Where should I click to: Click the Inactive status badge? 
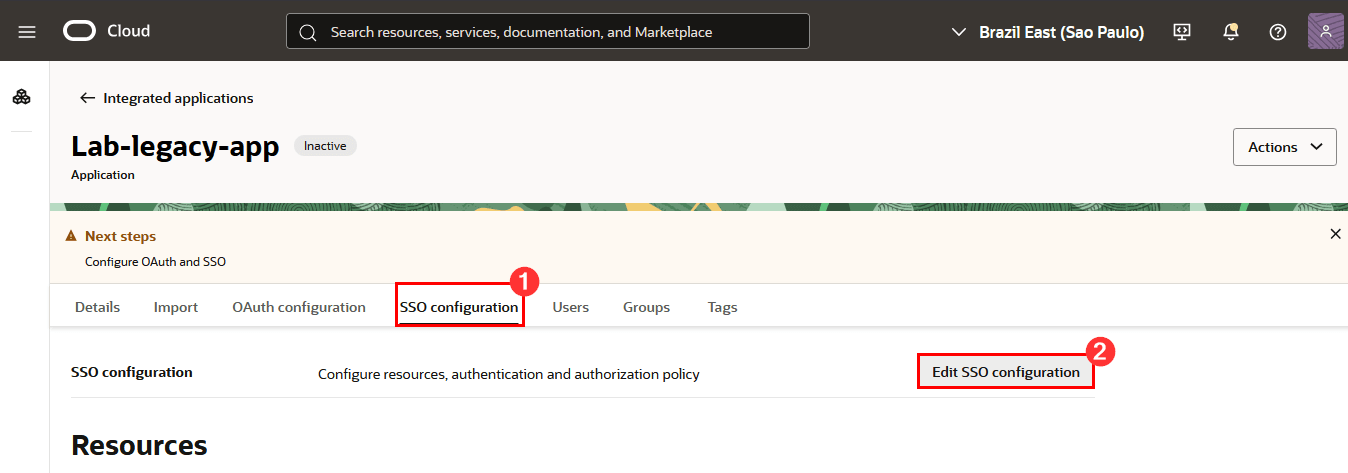coord(325,146)
